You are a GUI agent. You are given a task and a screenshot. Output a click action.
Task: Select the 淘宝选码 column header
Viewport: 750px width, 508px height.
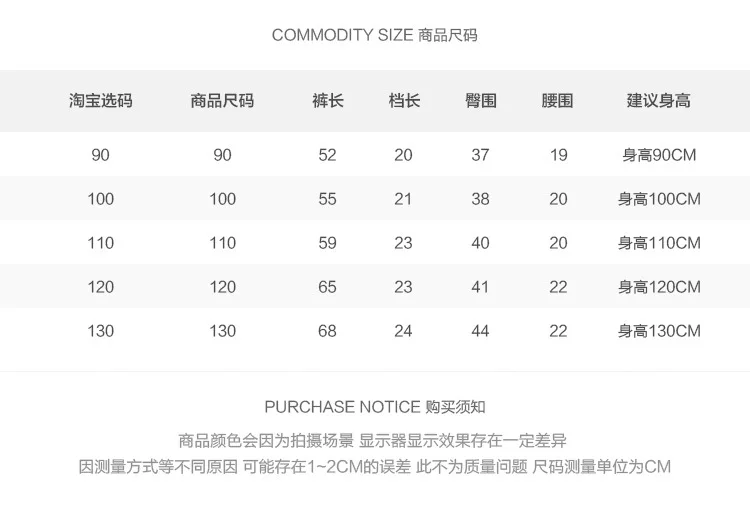click(100, 100)
